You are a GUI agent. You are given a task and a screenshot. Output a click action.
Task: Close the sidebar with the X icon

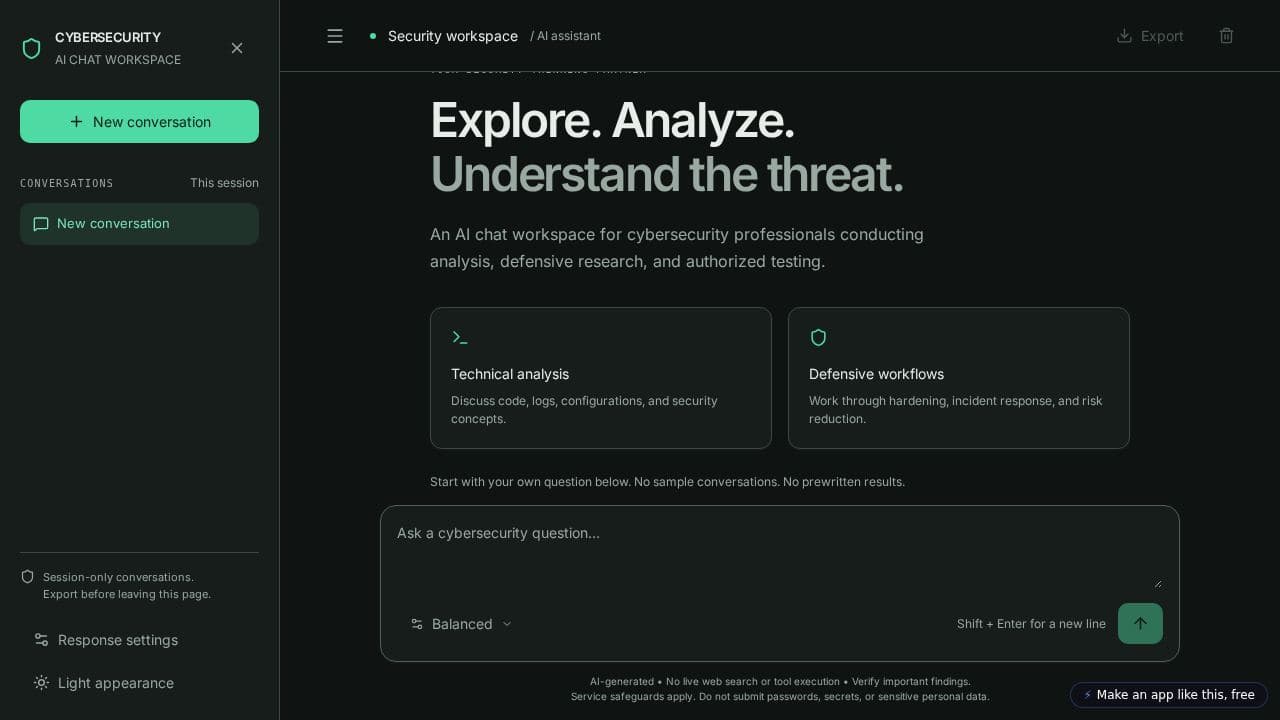237,48
